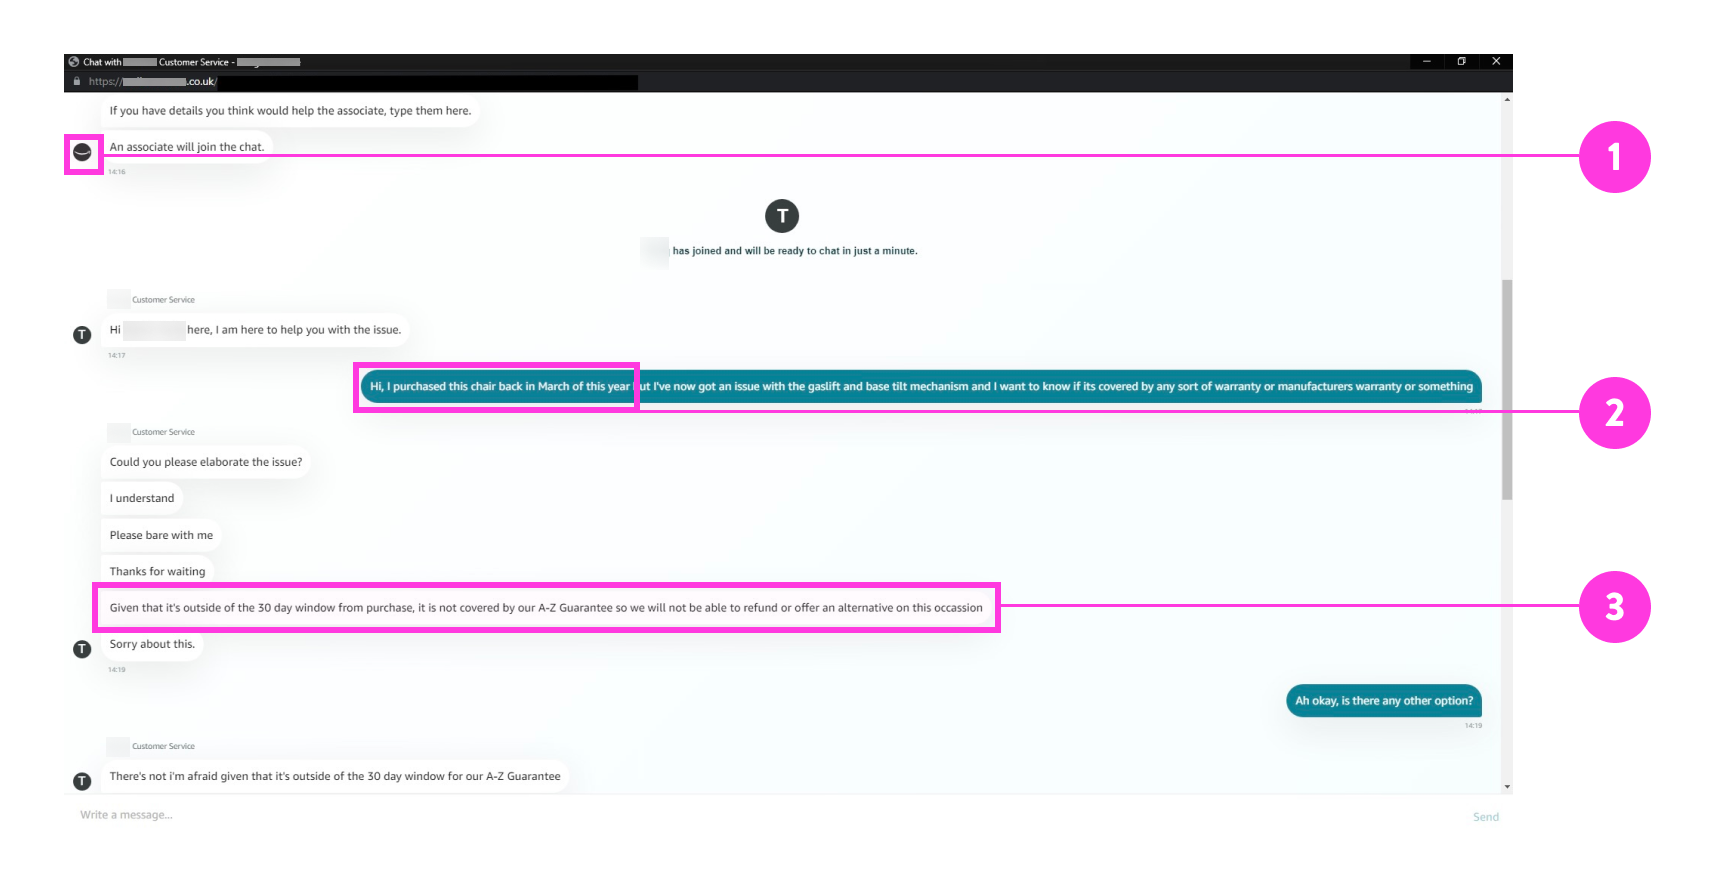Click the pink annotation circle numbered 3

1614,607
